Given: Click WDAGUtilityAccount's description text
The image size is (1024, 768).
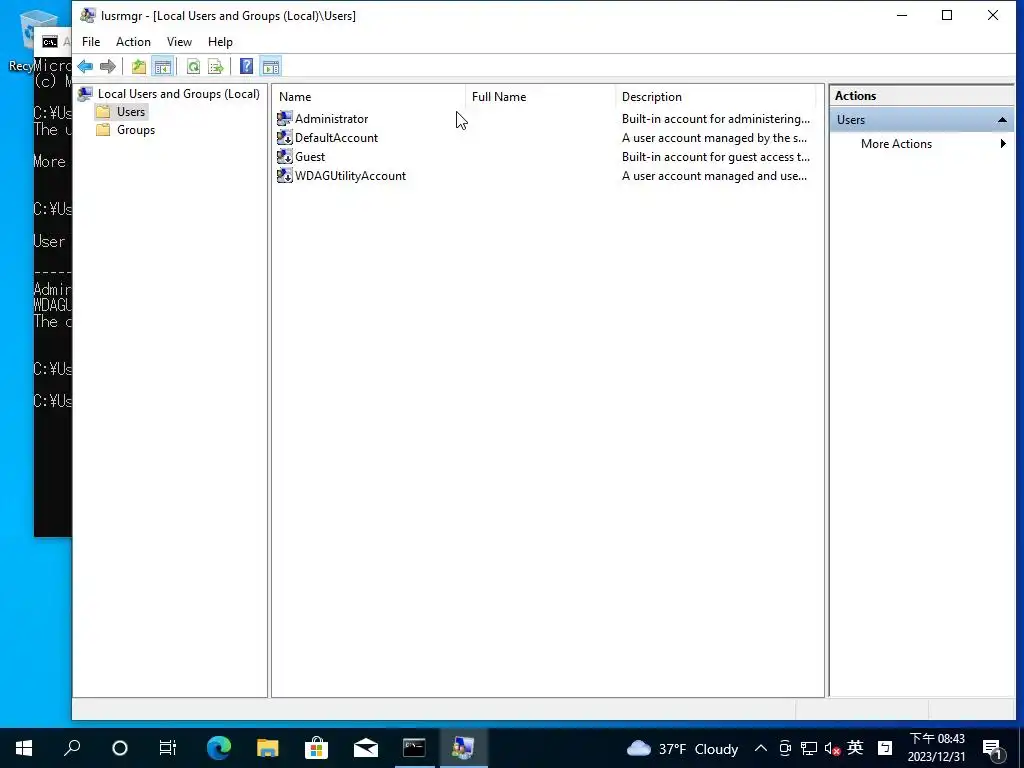Looking at the screenshot, I should pyautogui.click(x=714, y=176).
